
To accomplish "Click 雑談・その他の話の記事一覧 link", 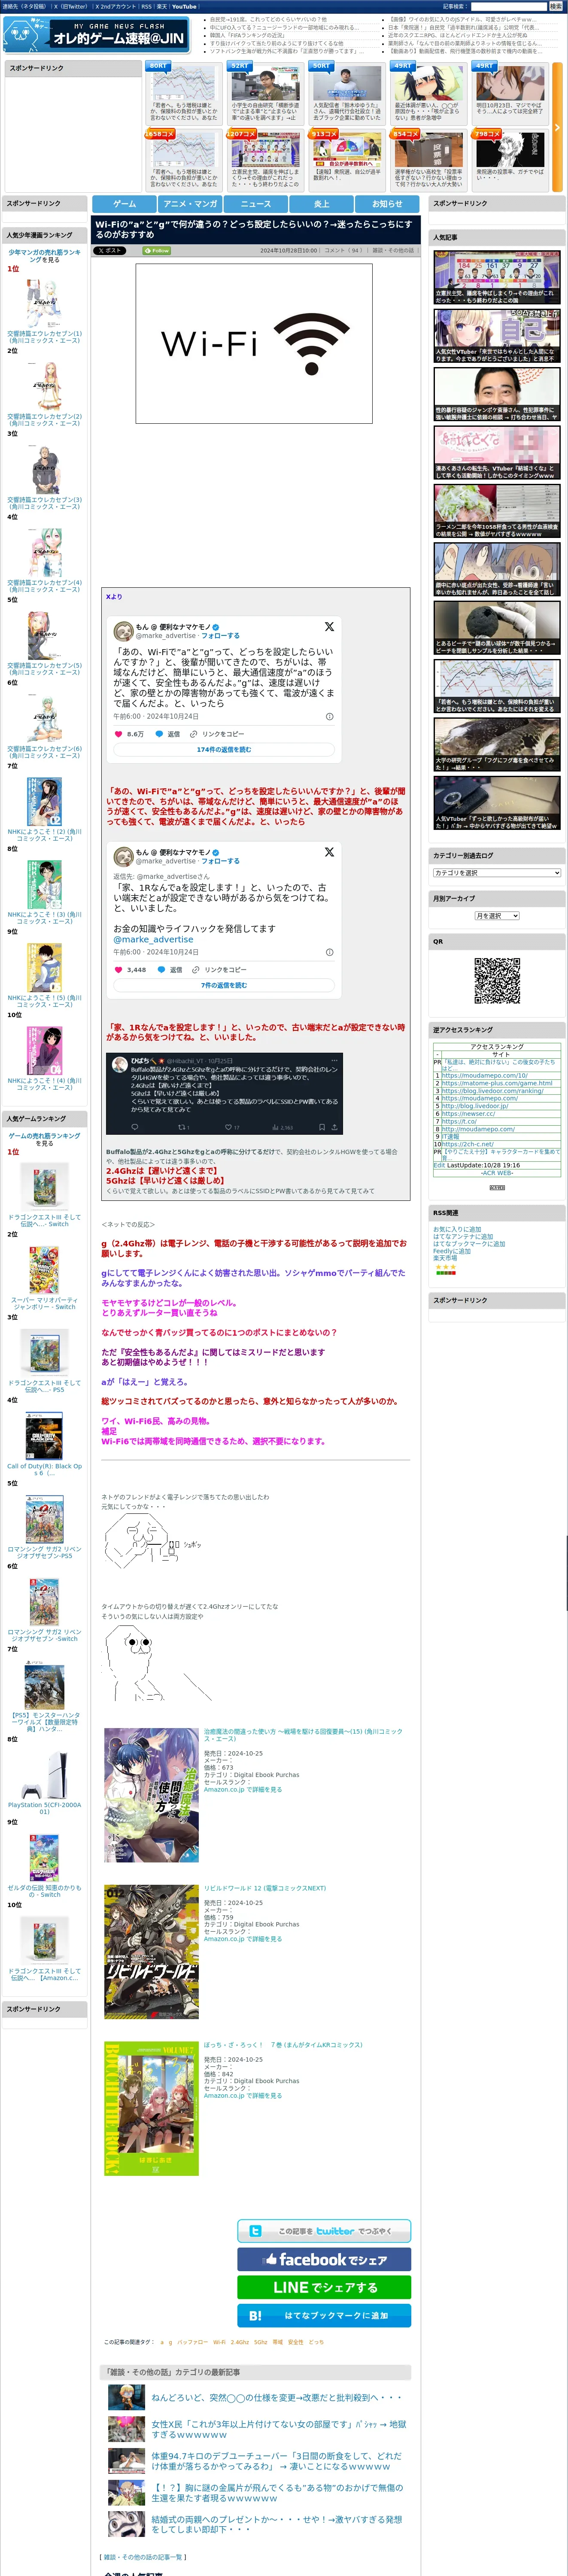I will click(x=143, y=2557).
